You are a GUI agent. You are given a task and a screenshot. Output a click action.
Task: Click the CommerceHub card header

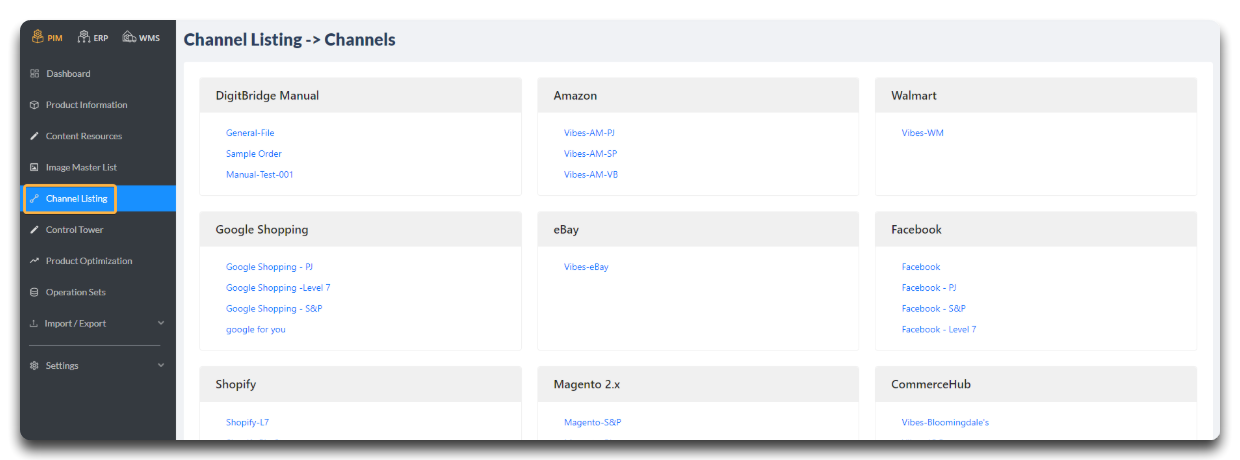point(1036,384)
